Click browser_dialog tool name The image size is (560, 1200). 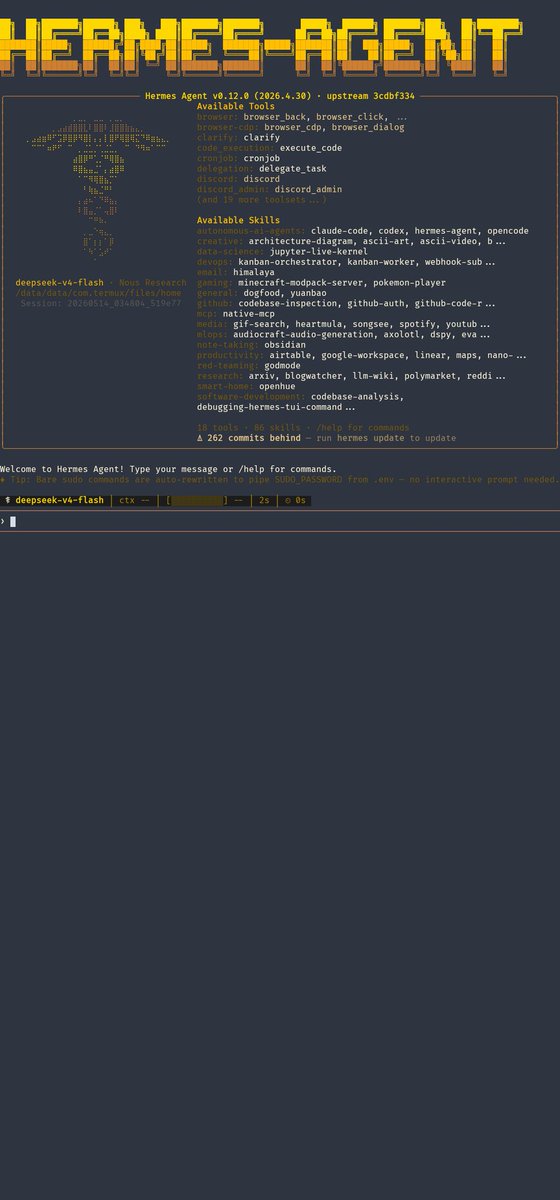[368, 127]
